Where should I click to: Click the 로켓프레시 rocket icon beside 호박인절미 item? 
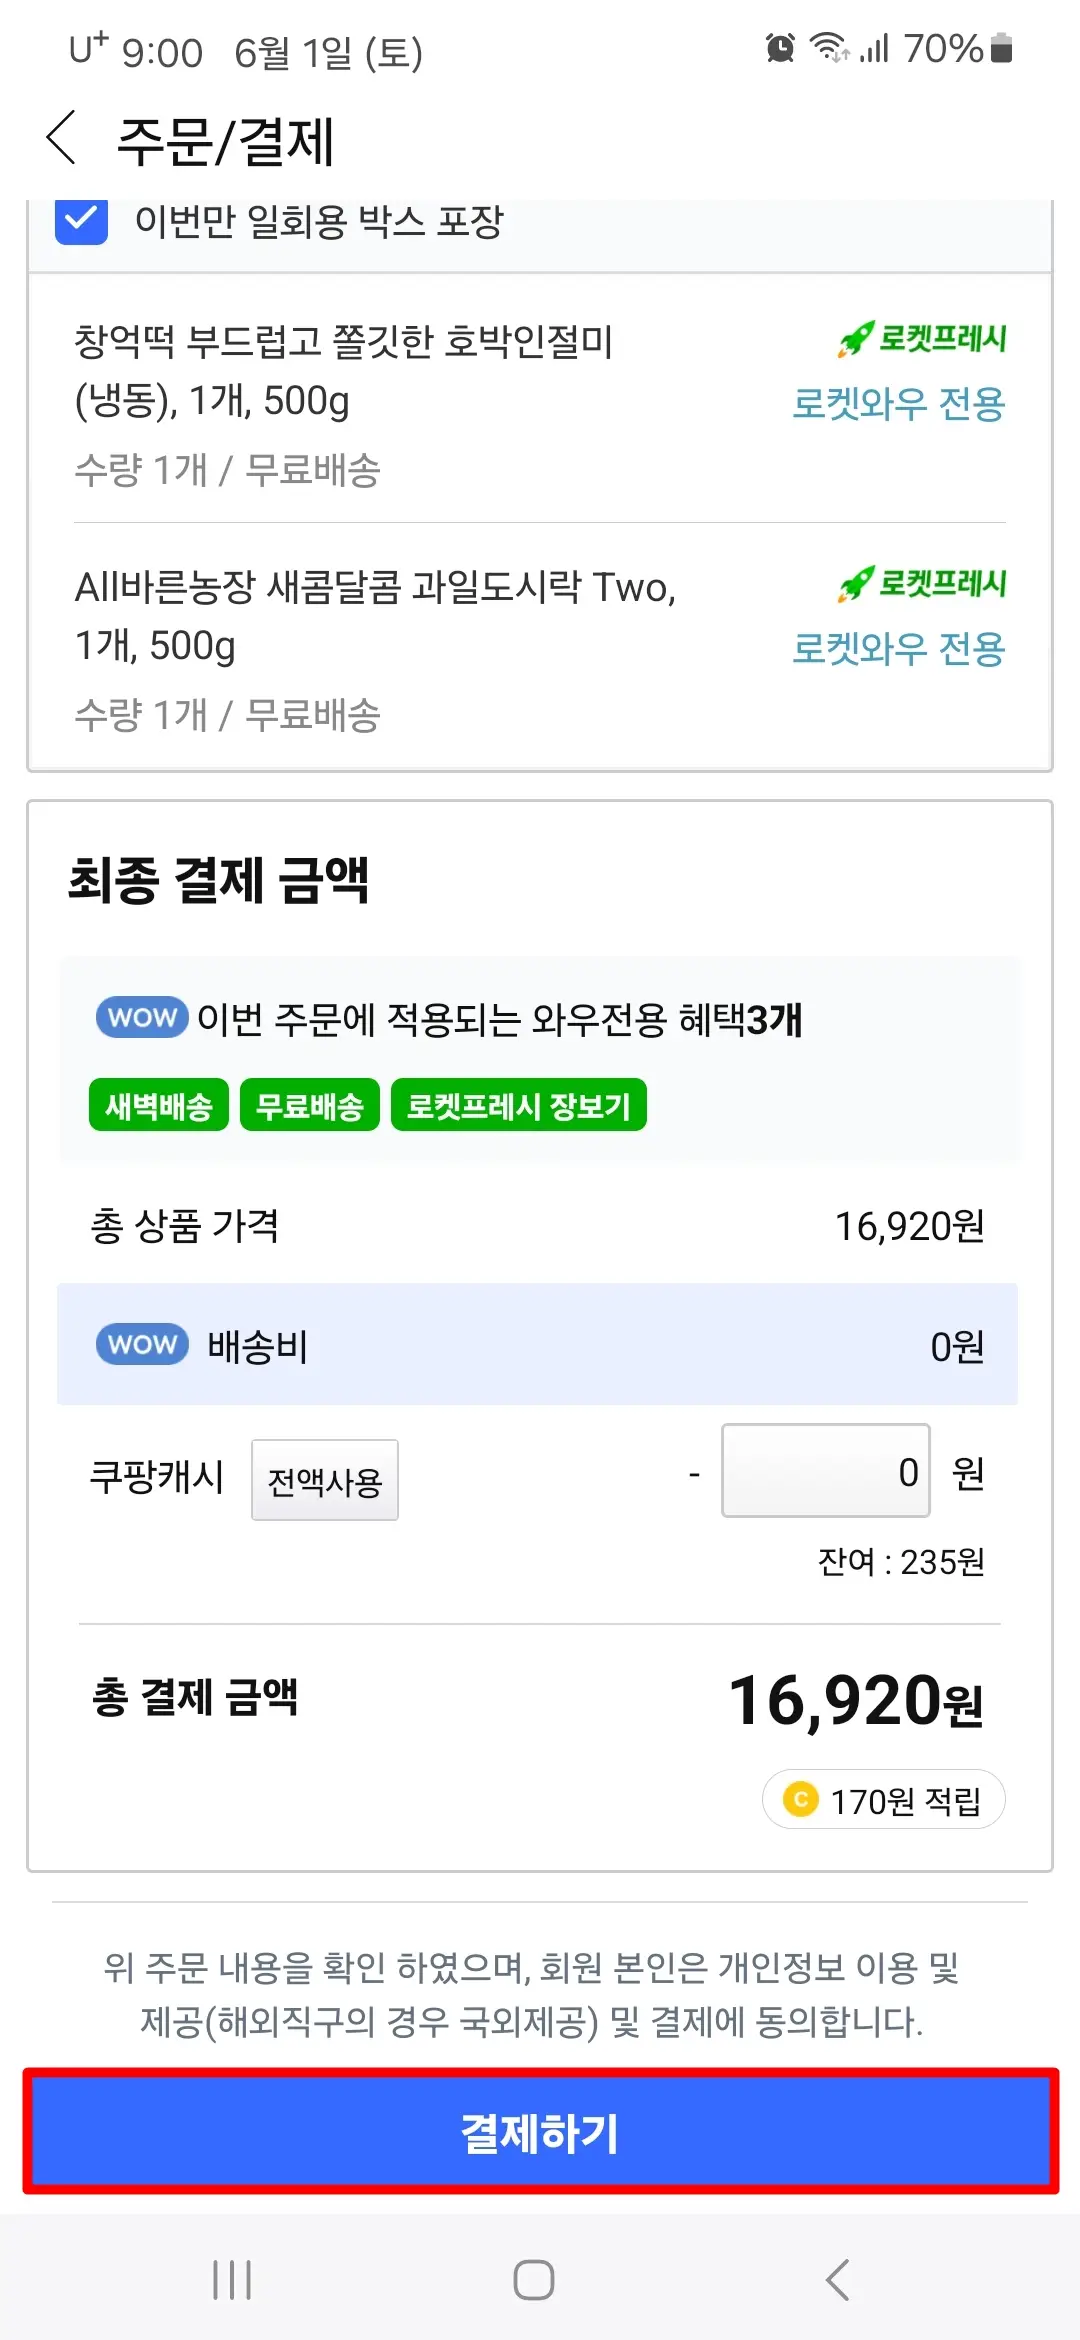pos(855,339)
